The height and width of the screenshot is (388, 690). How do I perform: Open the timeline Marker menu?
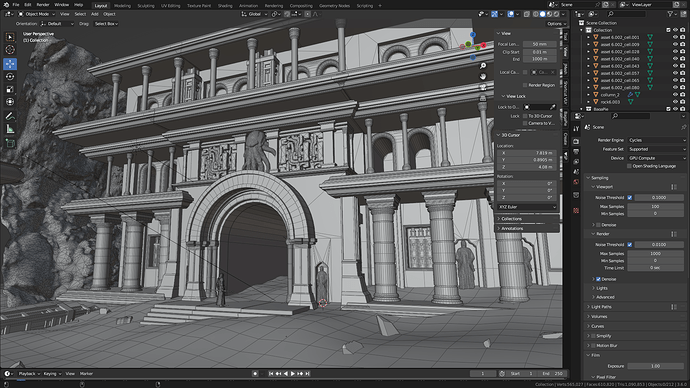pos(86,374)
